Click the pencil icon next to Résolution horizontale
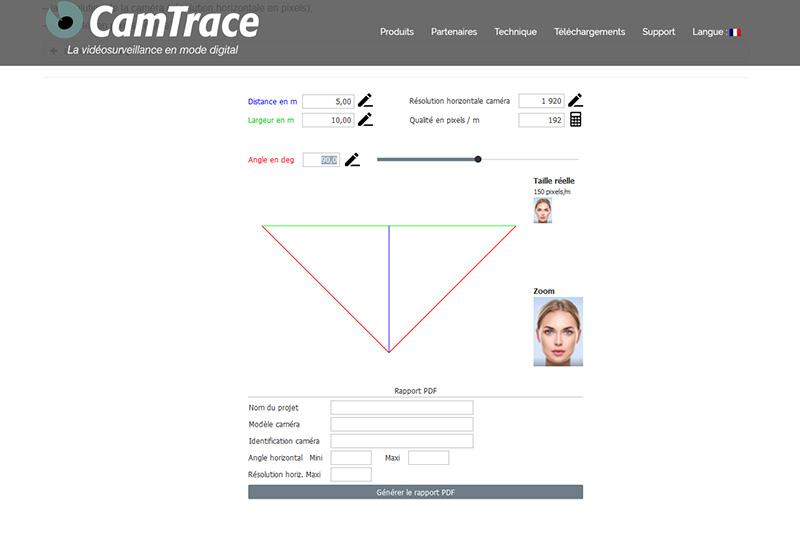 click(x=575, y=100)
